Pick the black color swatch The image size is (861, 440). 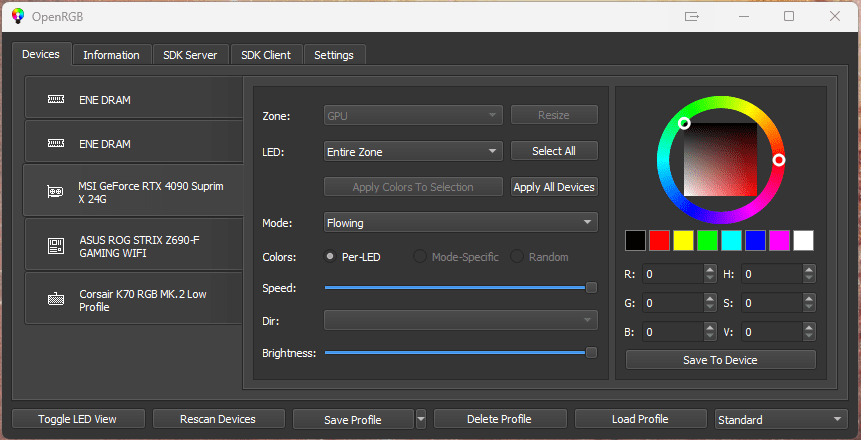[636, 240]
